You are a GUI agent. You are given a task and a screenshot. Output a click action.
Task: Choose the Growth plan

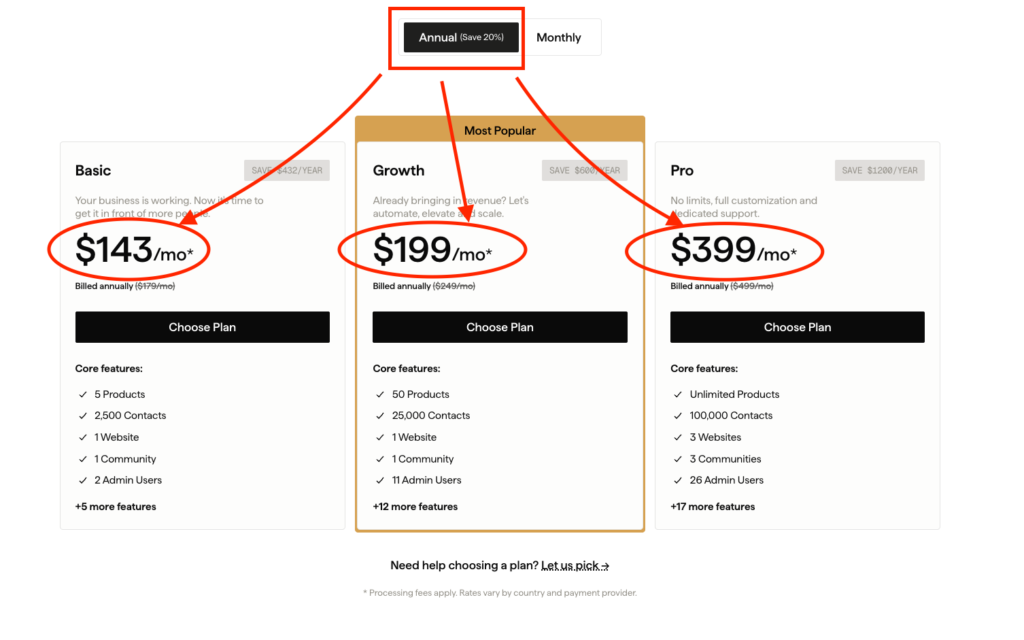pyautogui.click(x=500, y=327)
